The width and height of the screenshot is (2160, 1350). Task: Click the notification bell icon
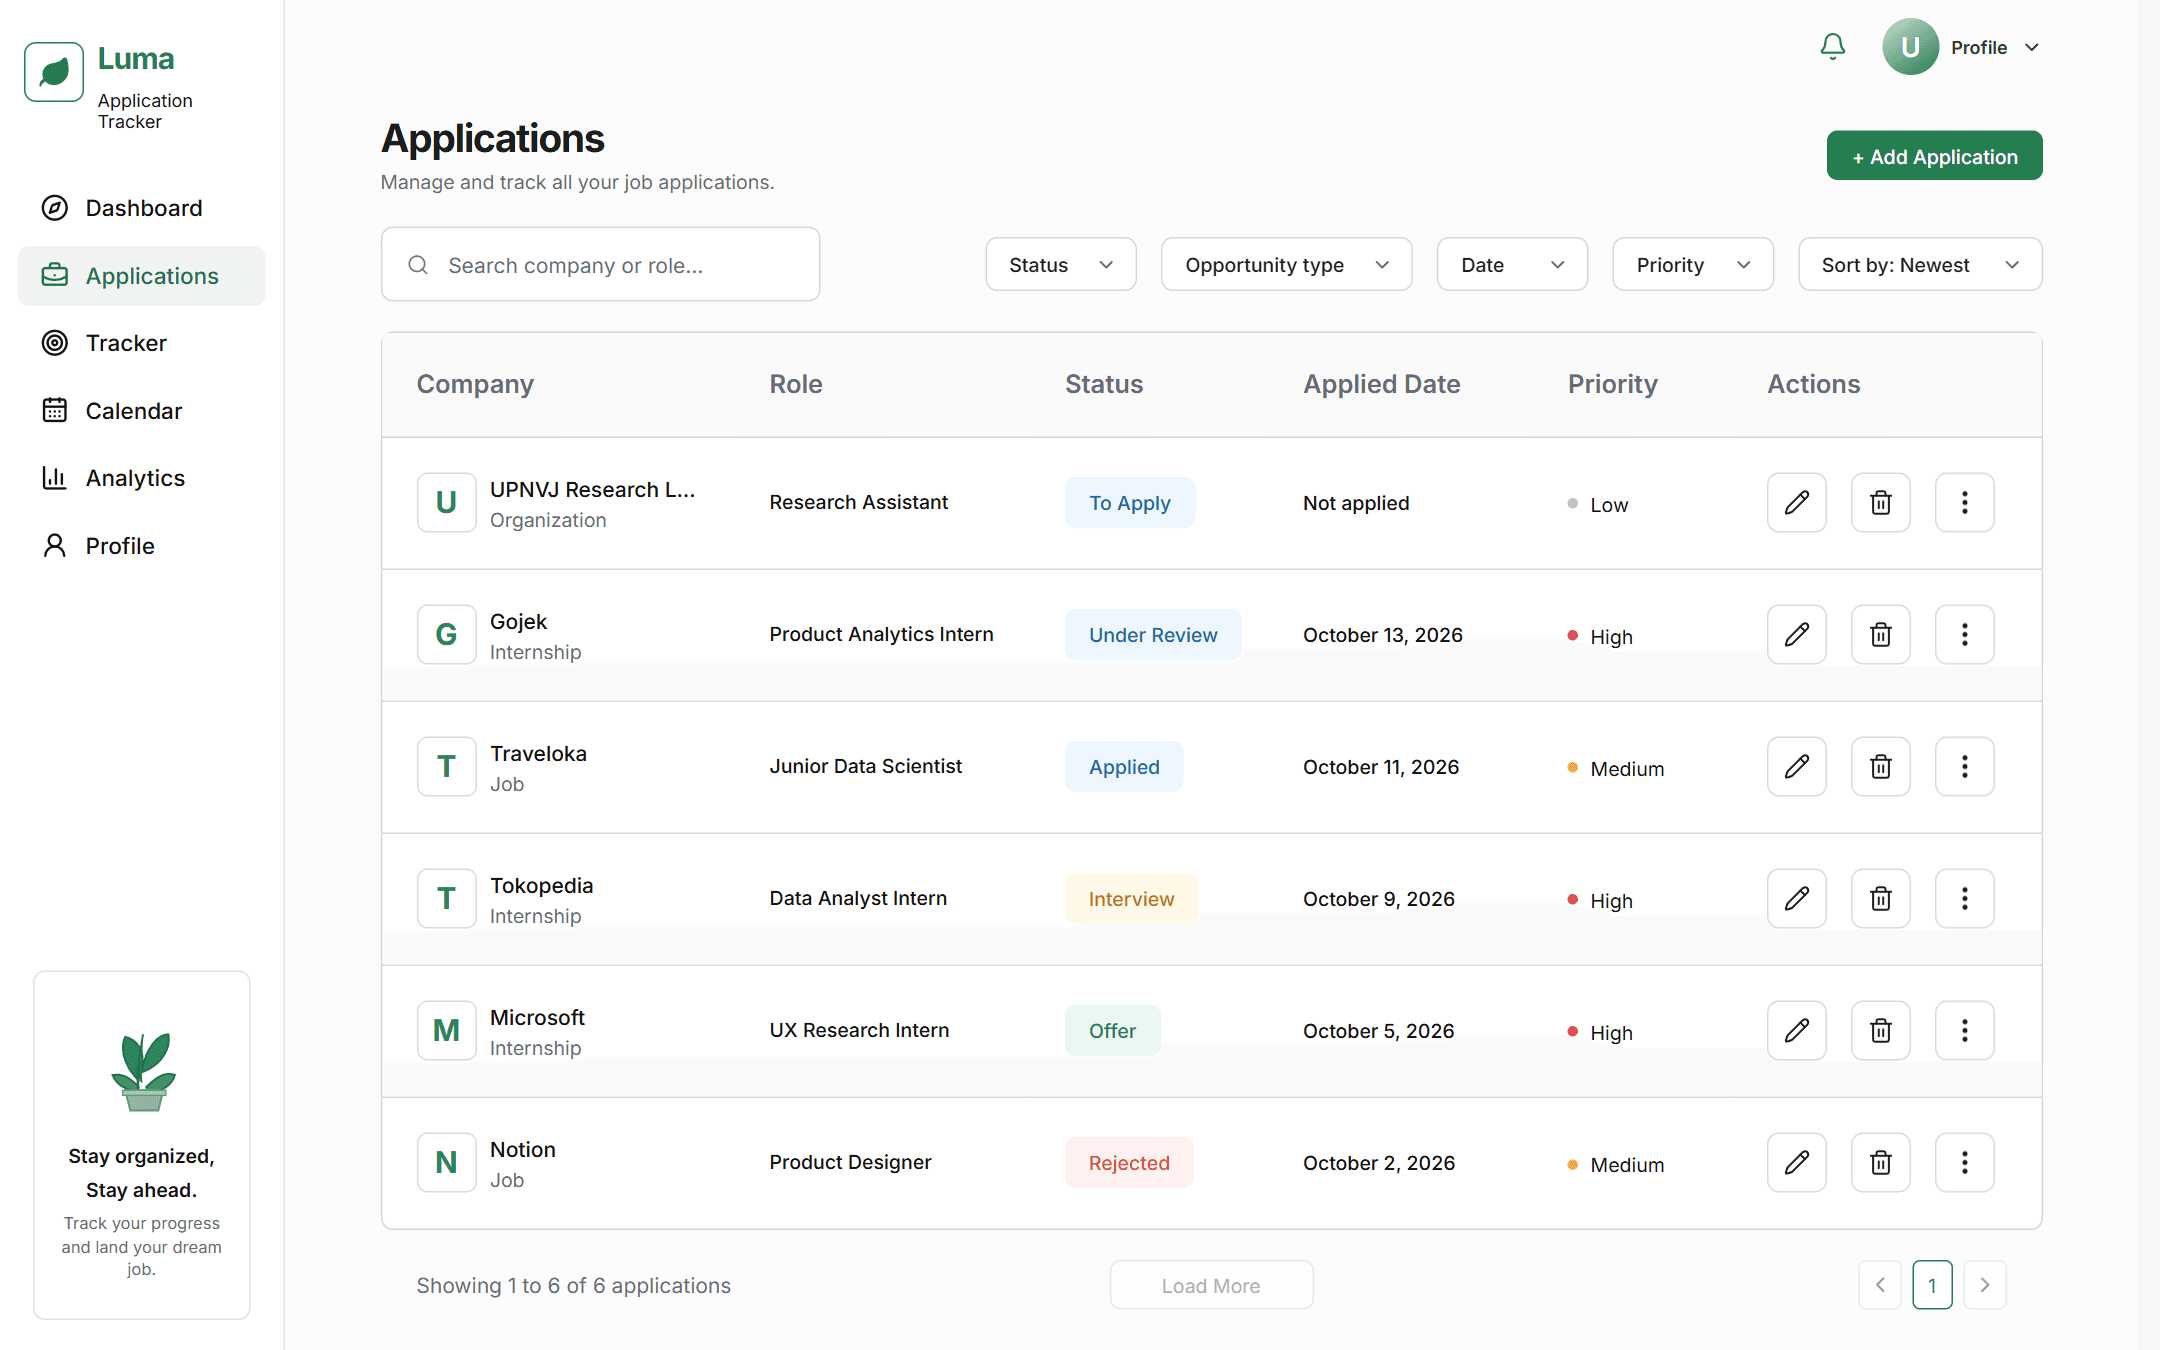tap(1832, 47)
